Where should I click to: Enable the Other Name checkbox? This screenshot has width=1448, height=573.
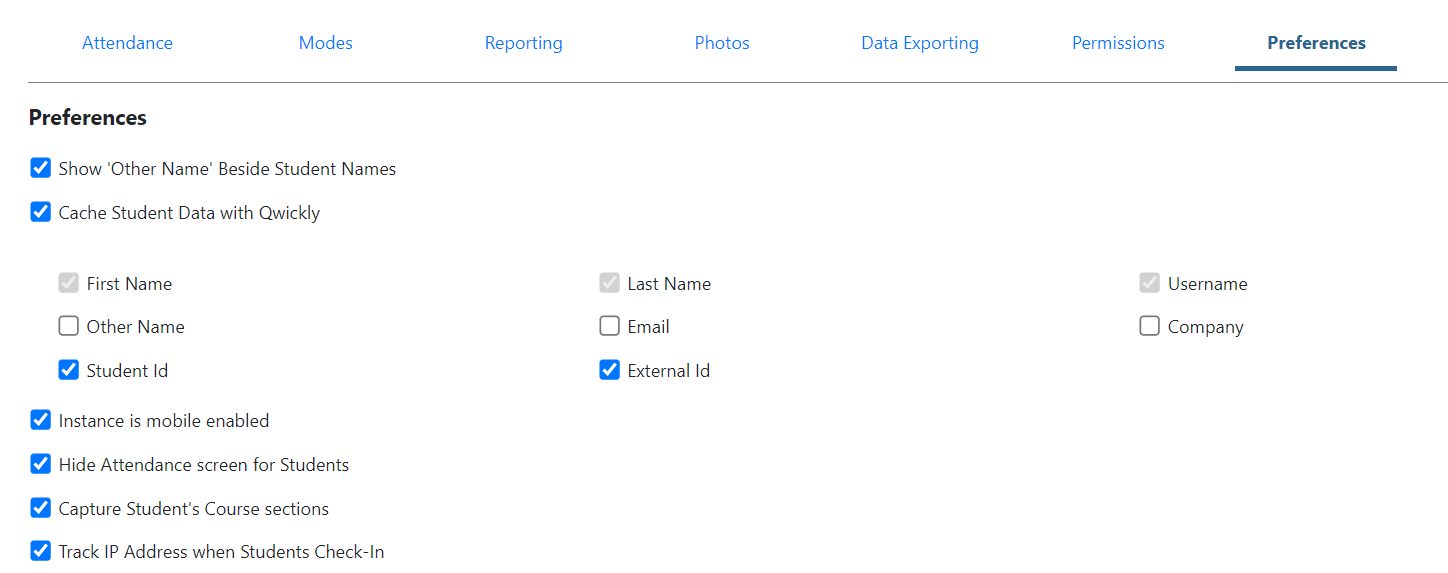click(69, 326)
